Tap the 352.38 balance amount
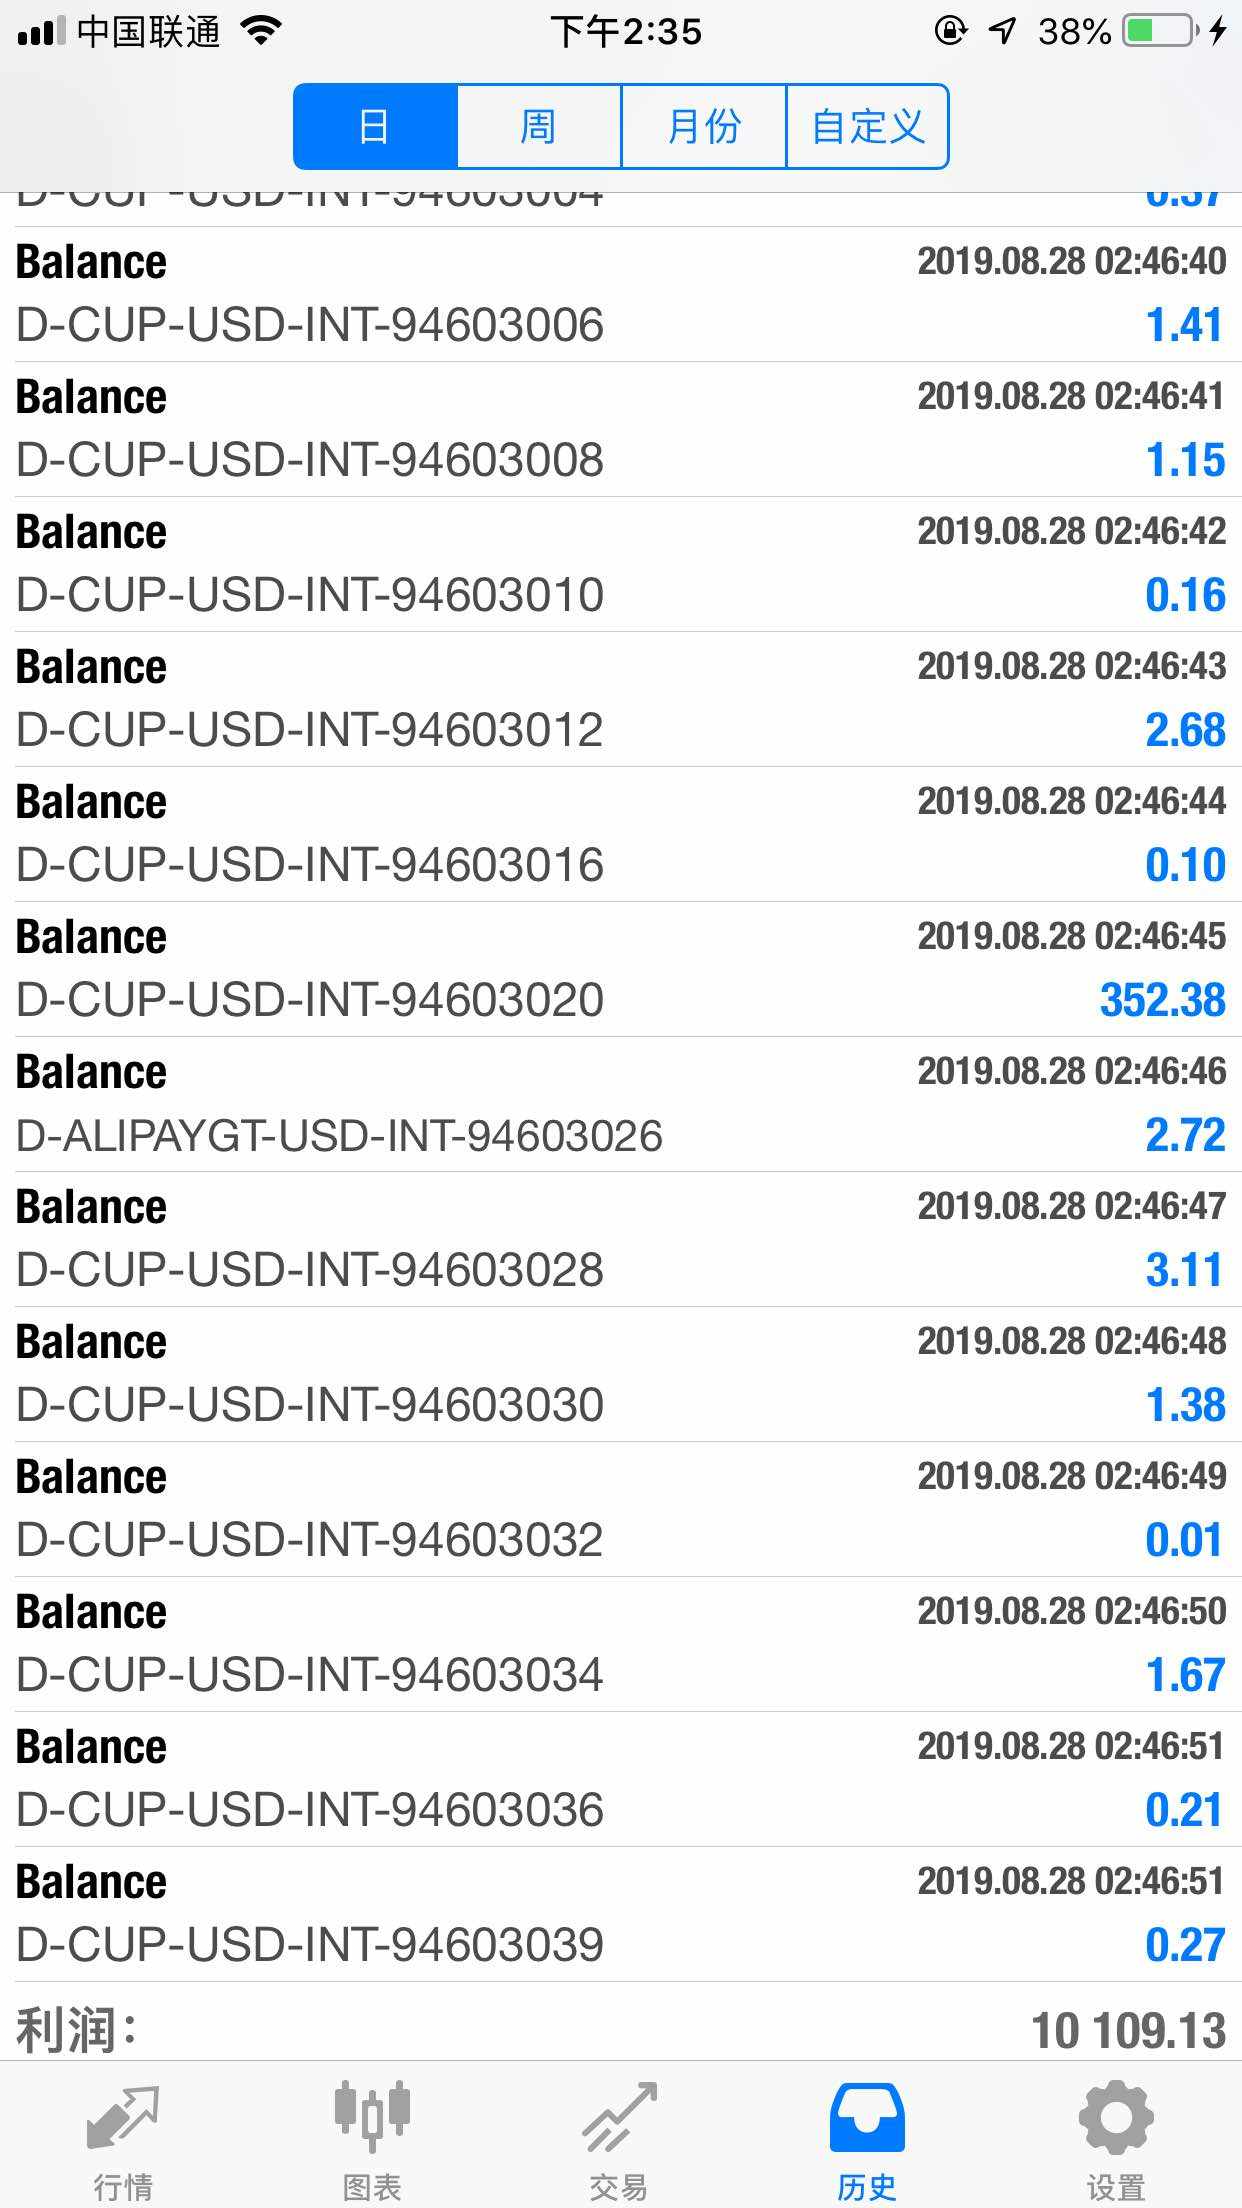Screen dimensions: 1242x2208 (x=1162, y=1000)
